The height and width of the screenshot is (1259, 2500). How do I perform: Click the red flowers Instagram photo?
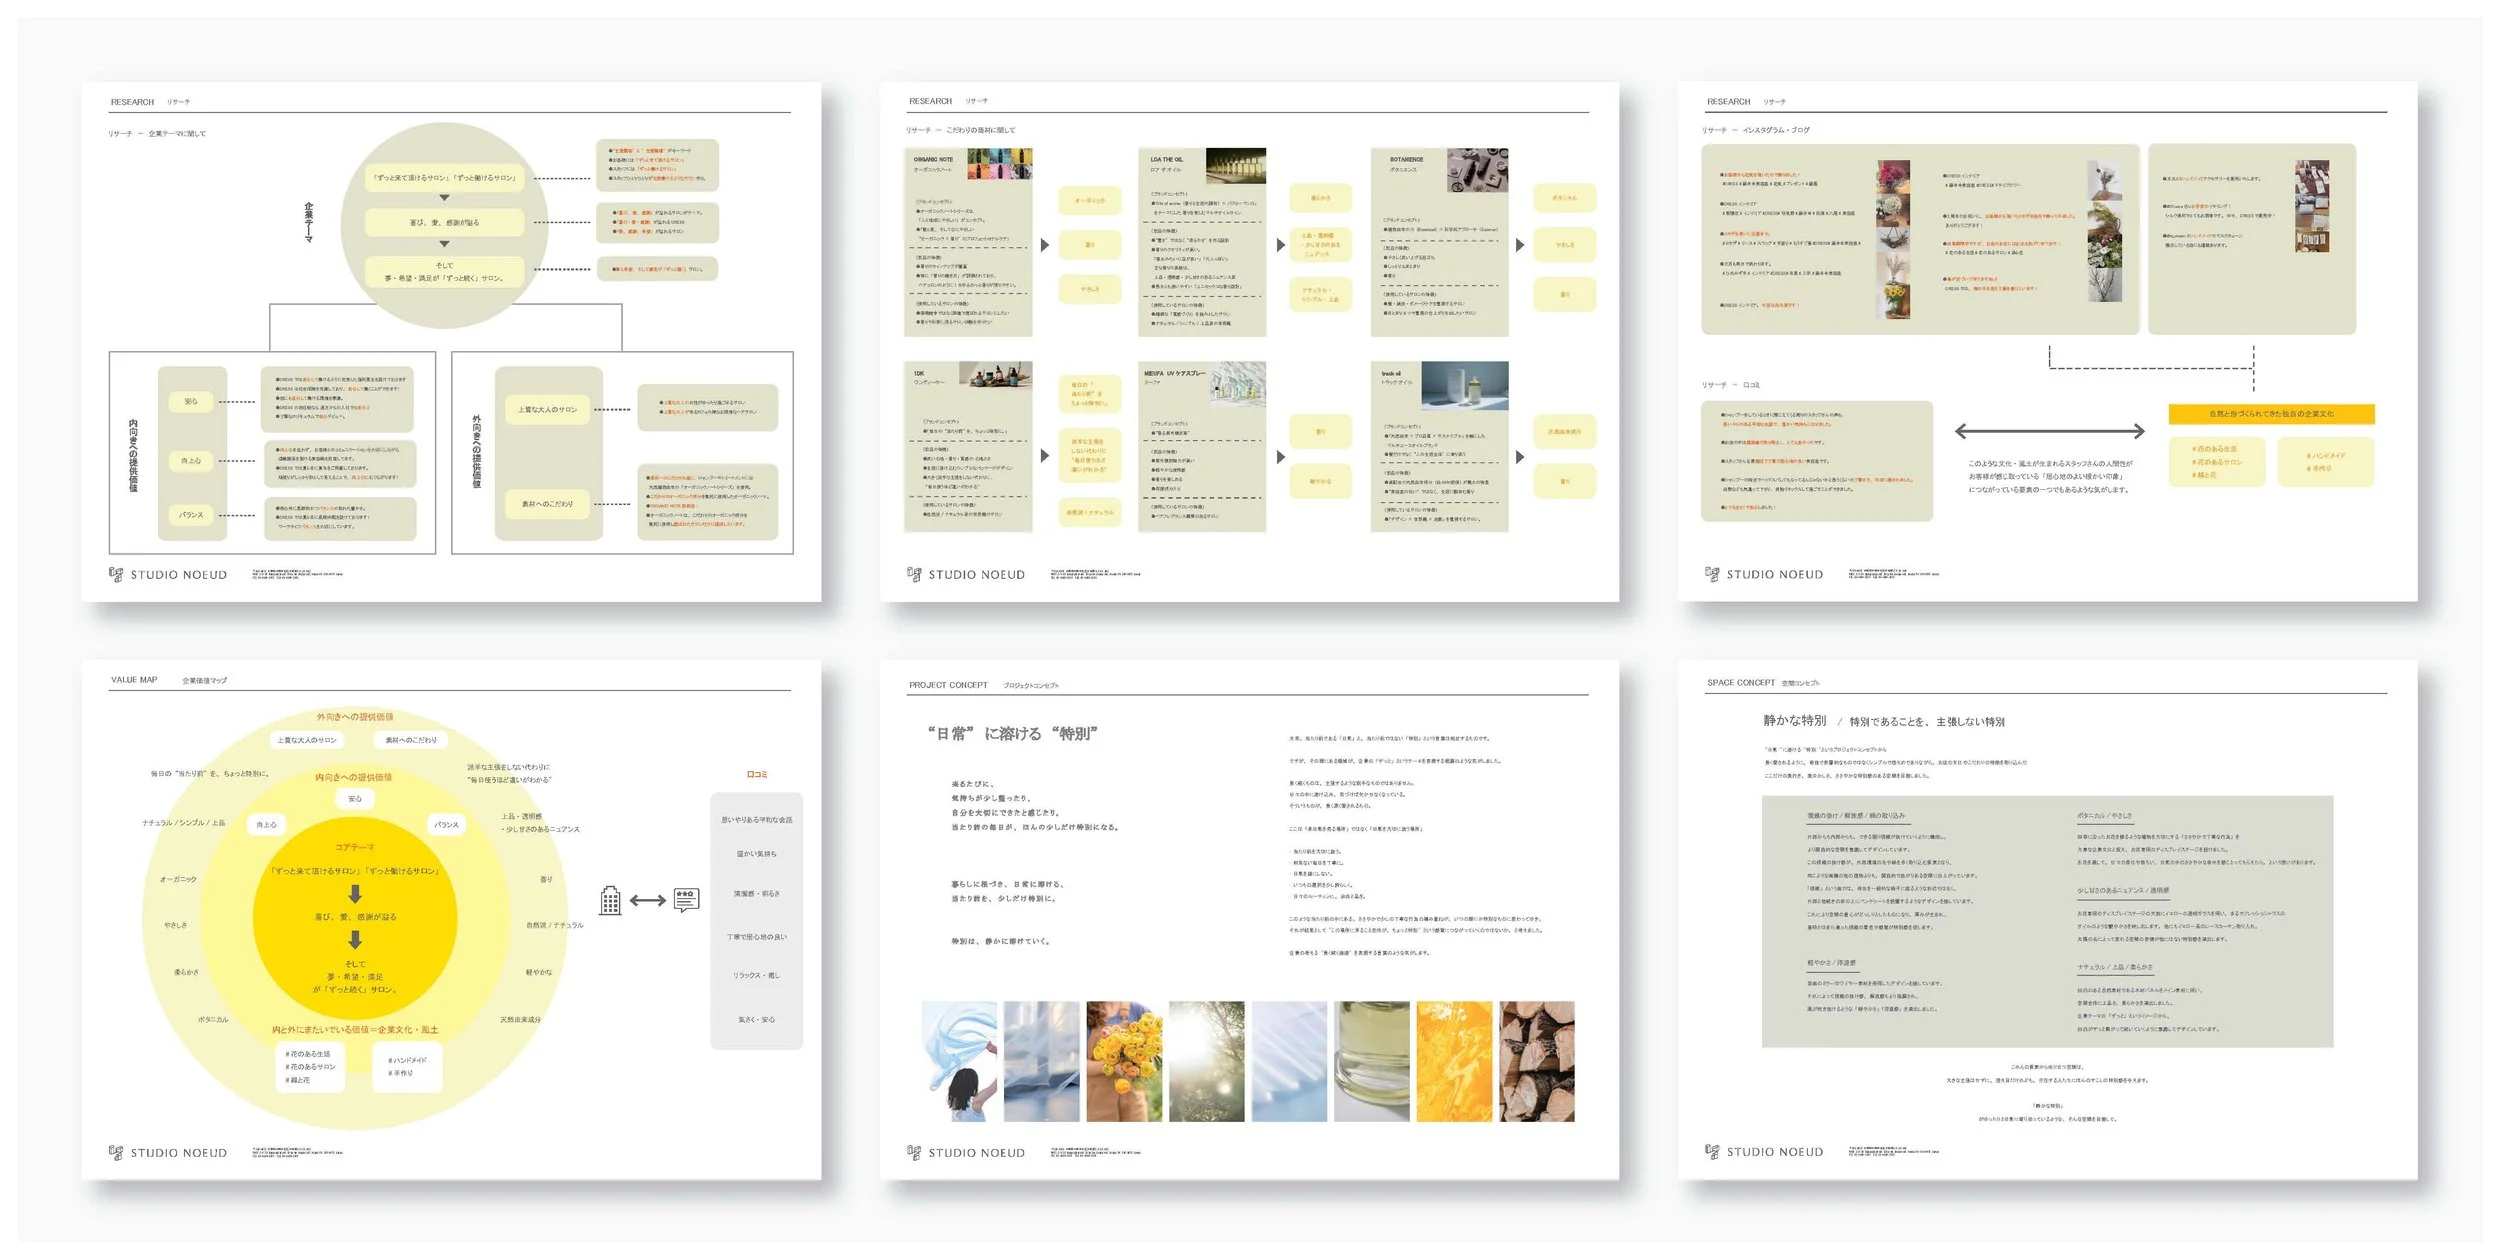coord(1894,176)
